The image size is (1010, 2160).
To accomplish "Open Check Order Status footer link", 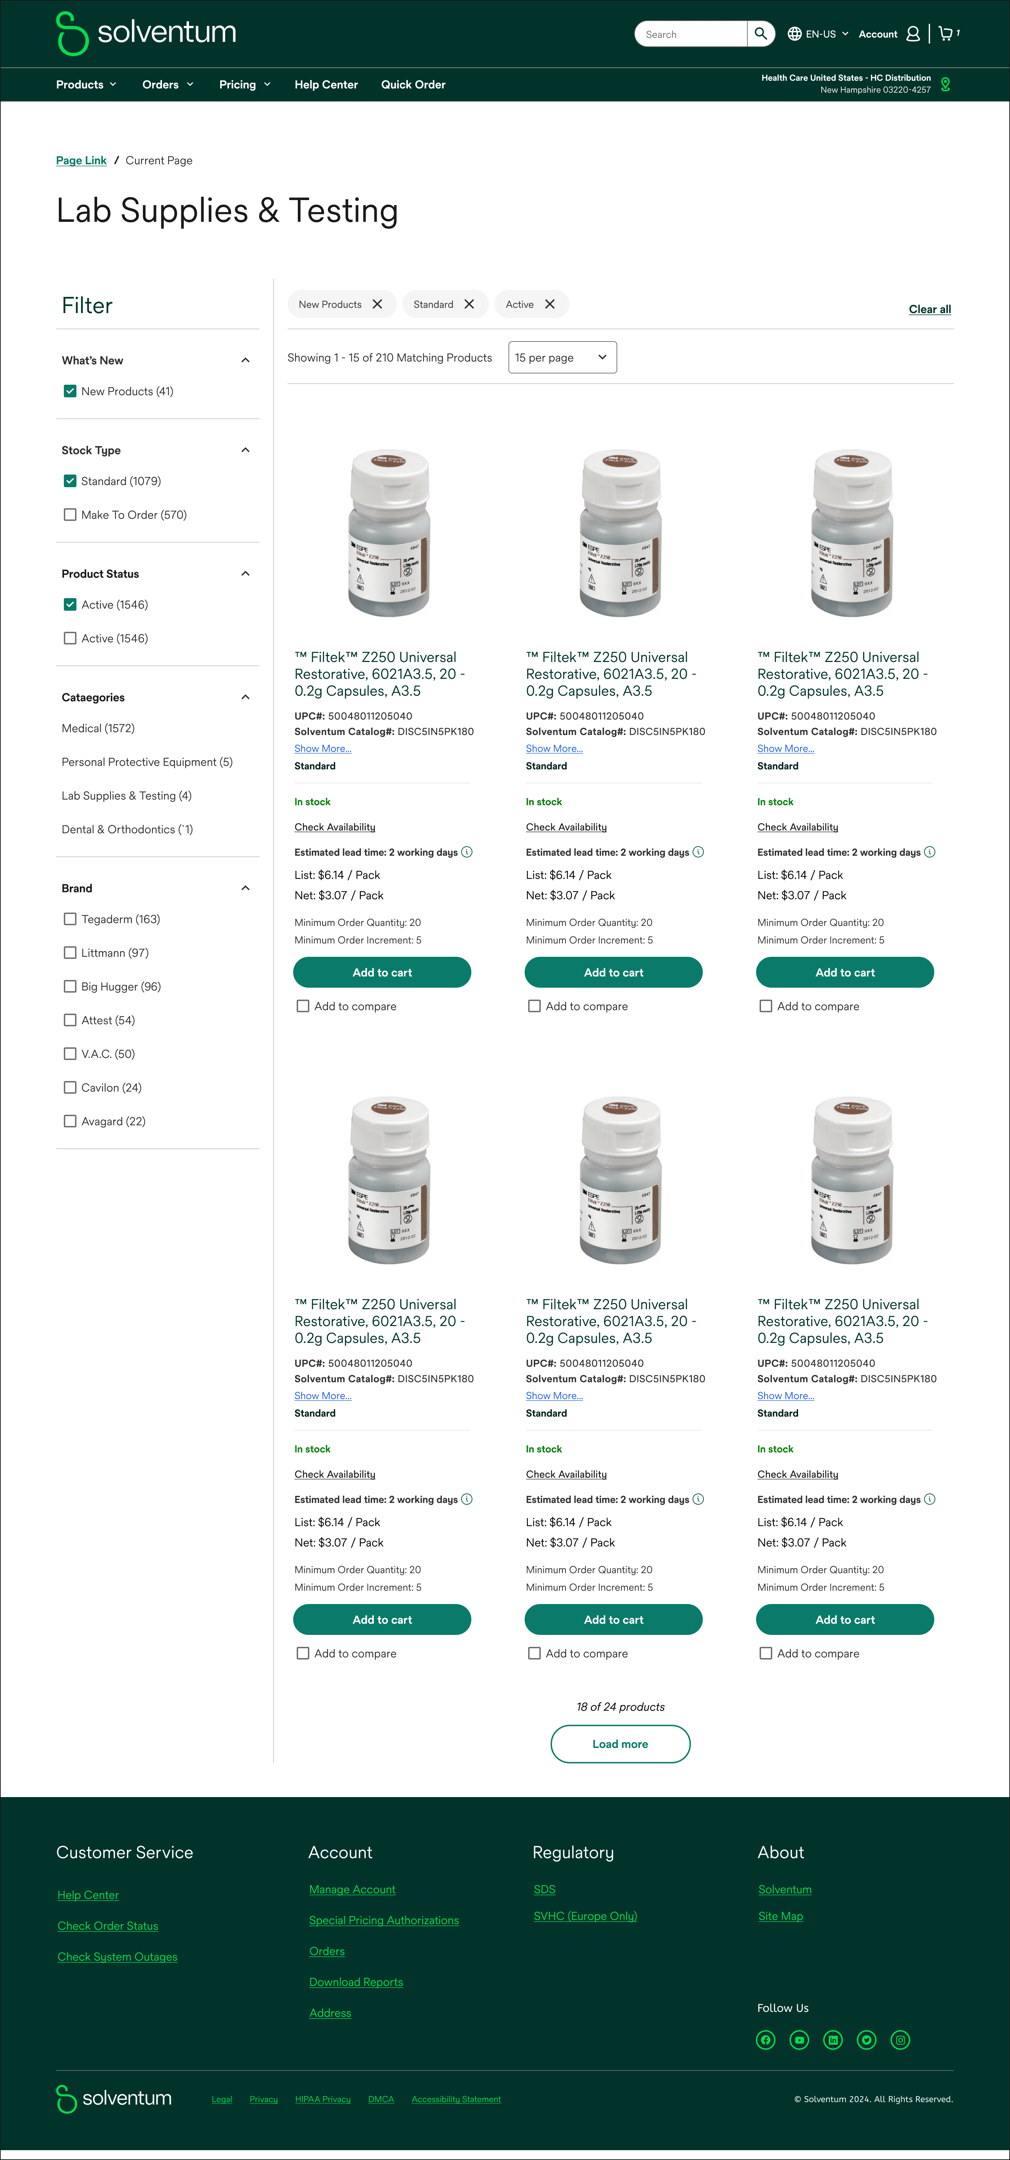I will coord(108,1926).
